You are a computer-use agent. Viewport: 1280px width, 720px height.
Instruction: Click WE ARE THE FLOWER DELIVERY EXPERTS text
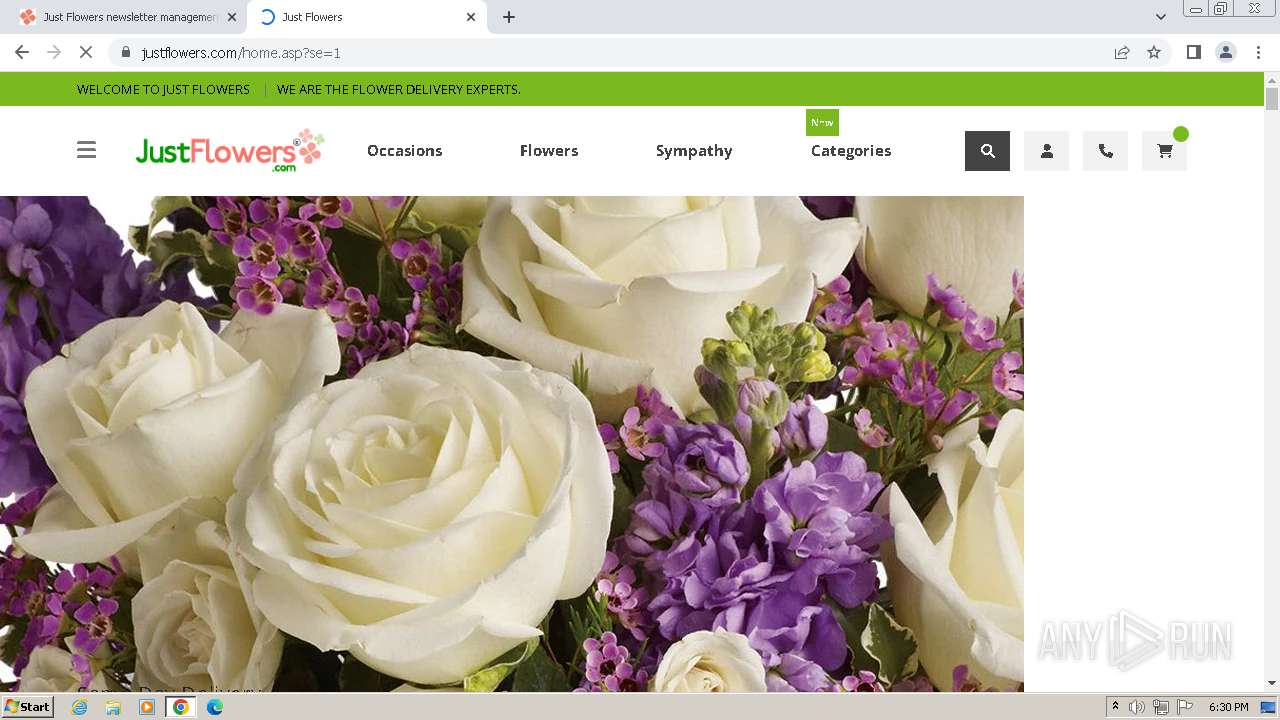coord(399,89)
